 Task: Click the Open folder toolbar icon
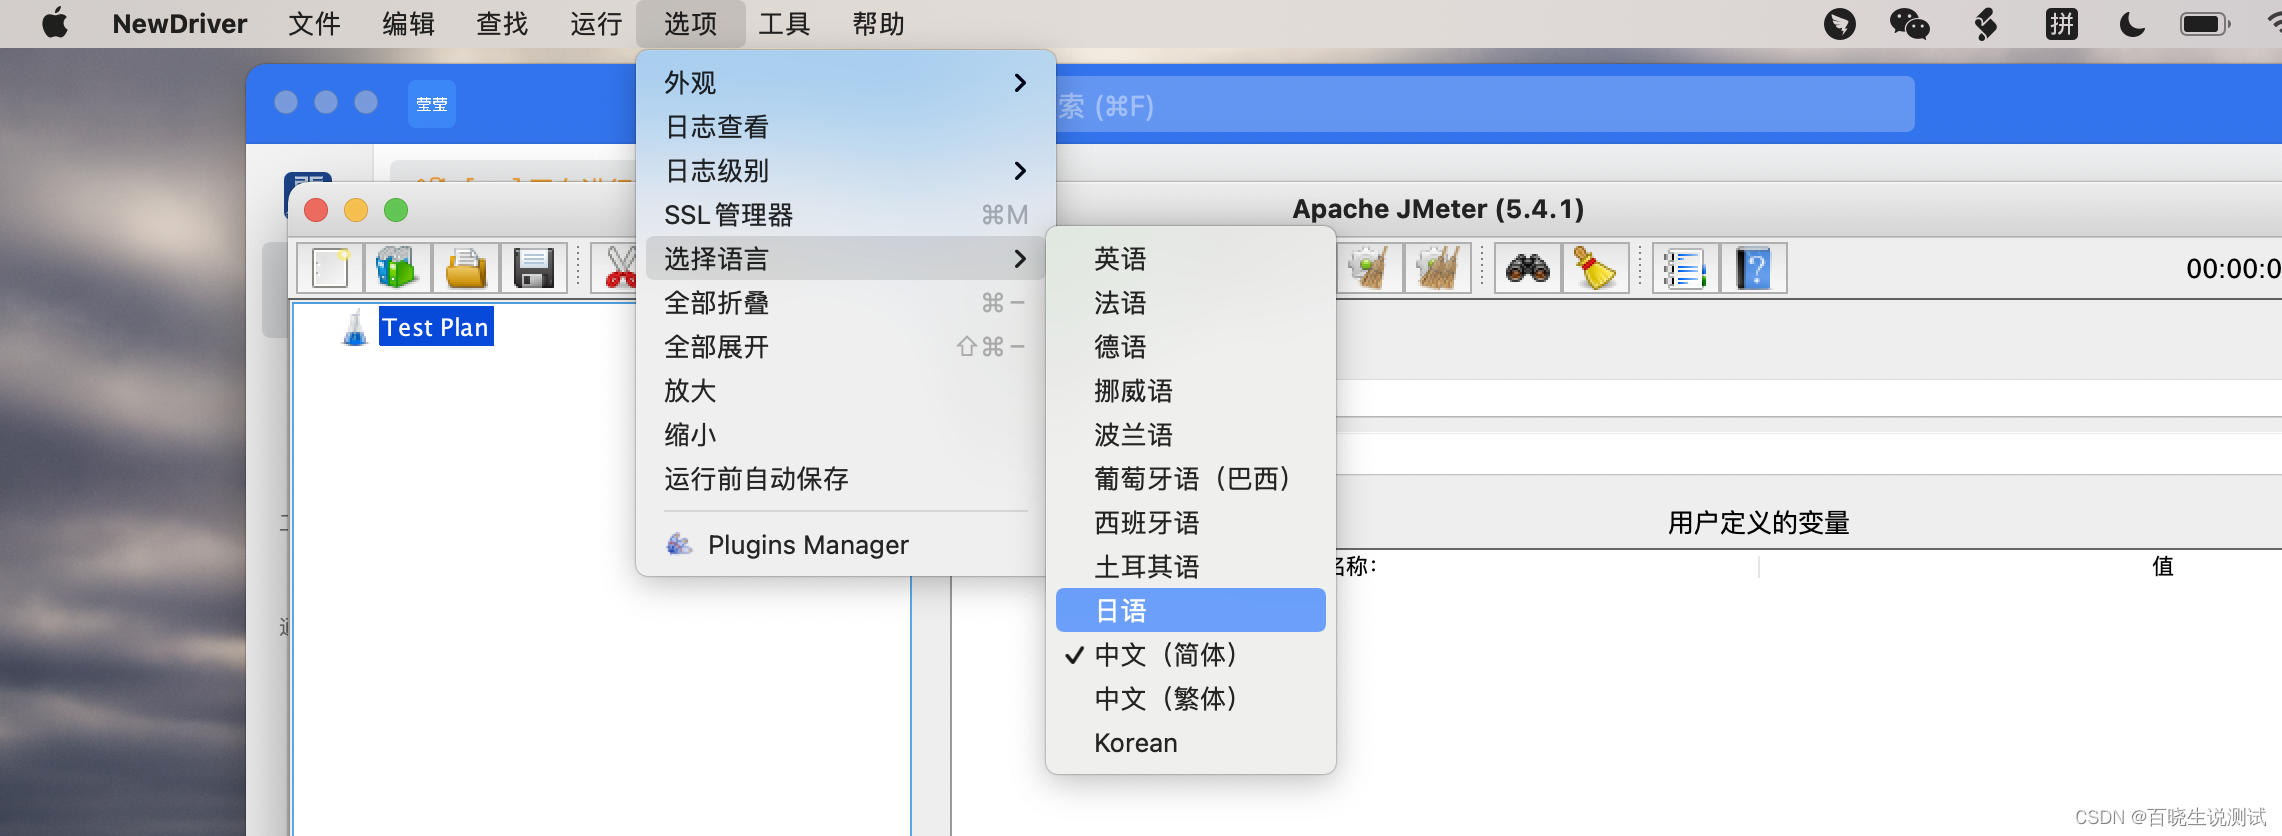(466, 268)
